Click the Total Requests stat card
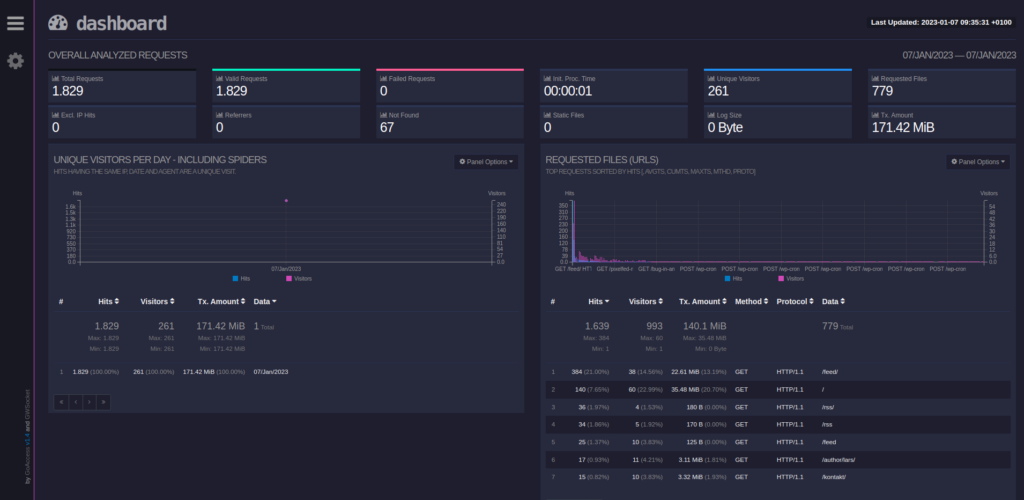This screenshot has width=1024, height=500. (x=122, y=86)
